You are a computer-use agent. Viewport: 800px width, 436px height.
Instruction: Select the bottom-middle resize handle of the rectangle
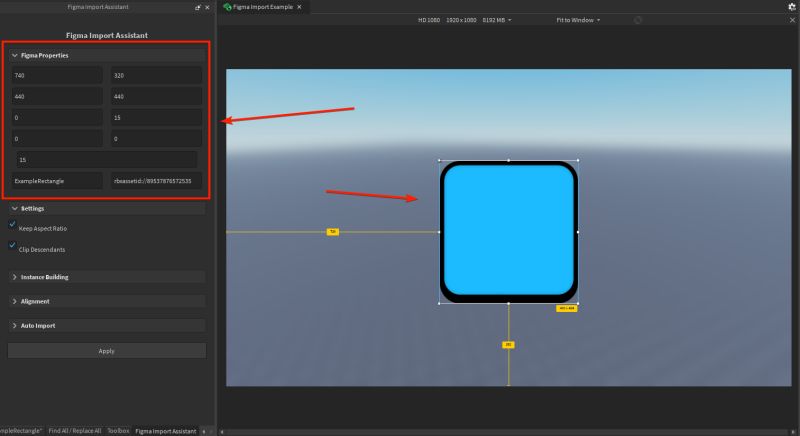click(x=509, y=303)
